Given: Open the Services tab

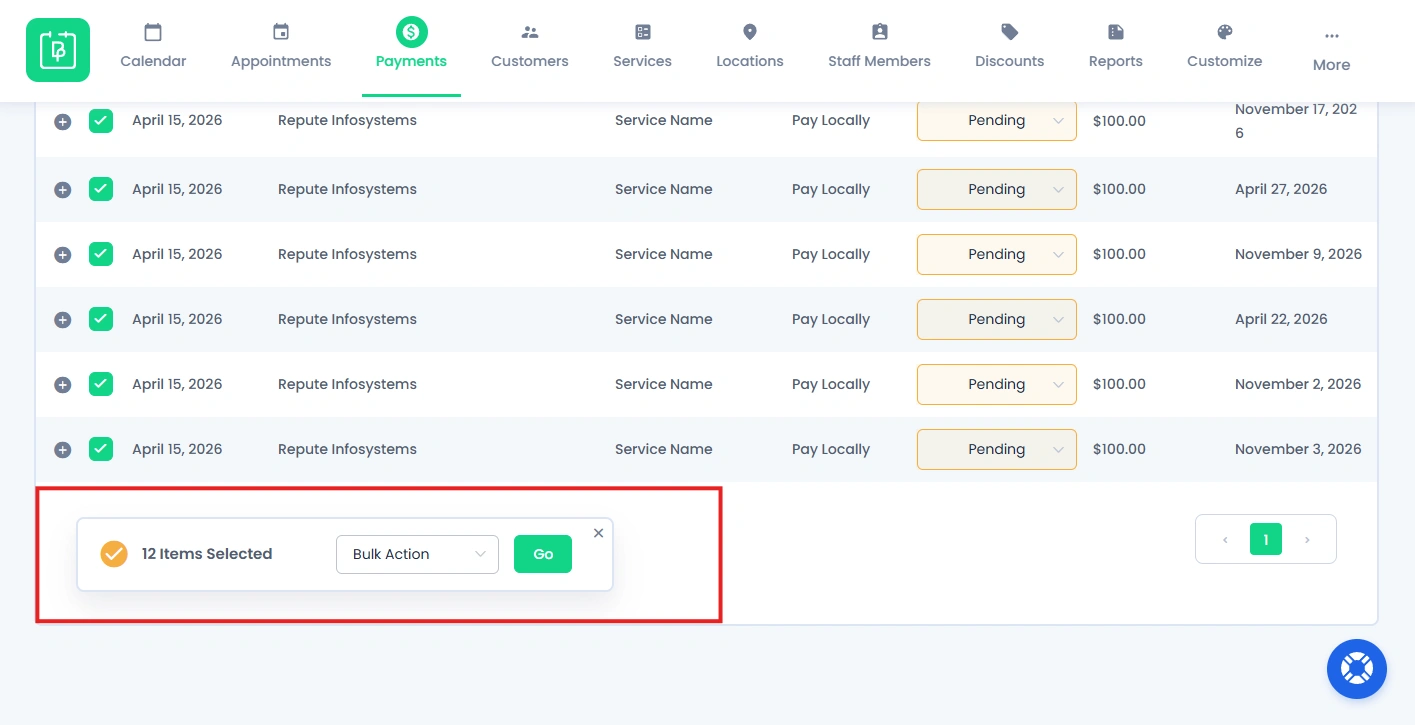Looking at the screenshot, I should [x=643, y=49].
